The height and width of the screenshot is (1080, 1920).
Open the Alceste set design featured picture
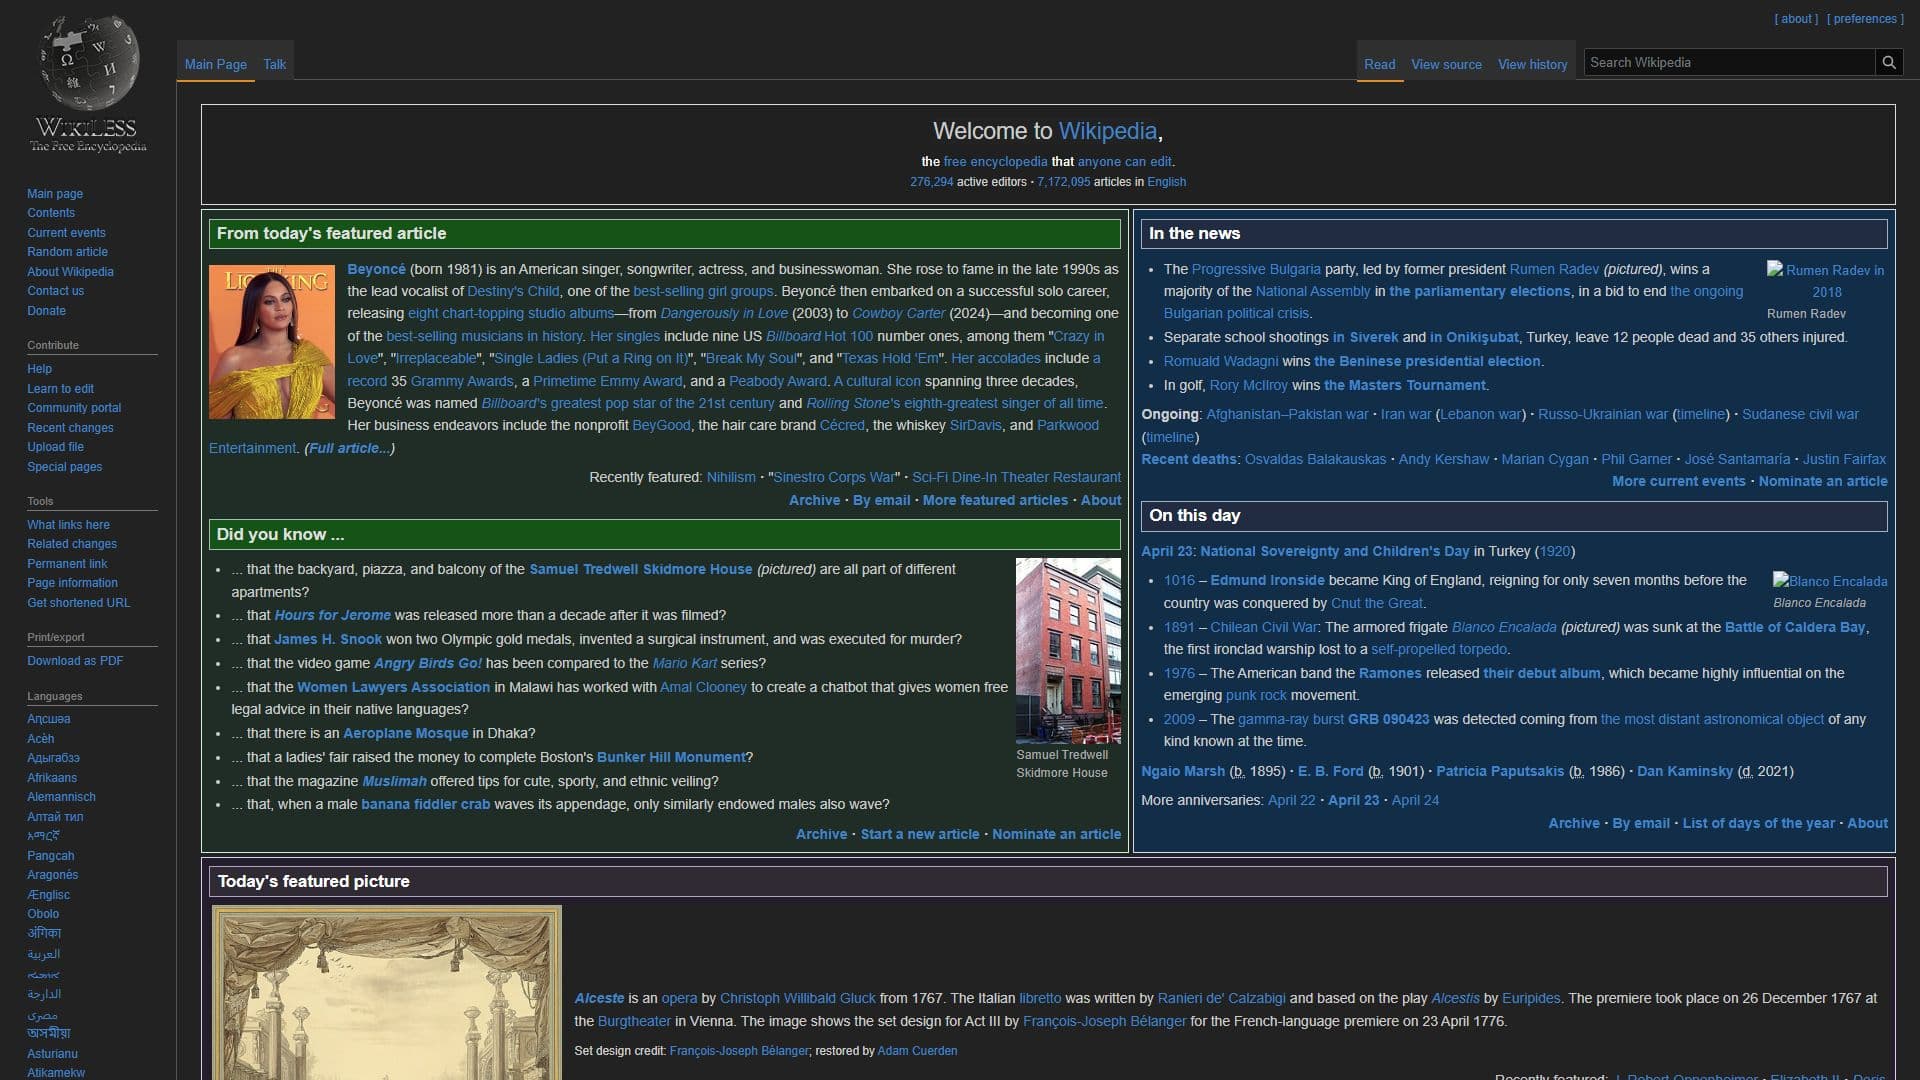tap(387, 992)
